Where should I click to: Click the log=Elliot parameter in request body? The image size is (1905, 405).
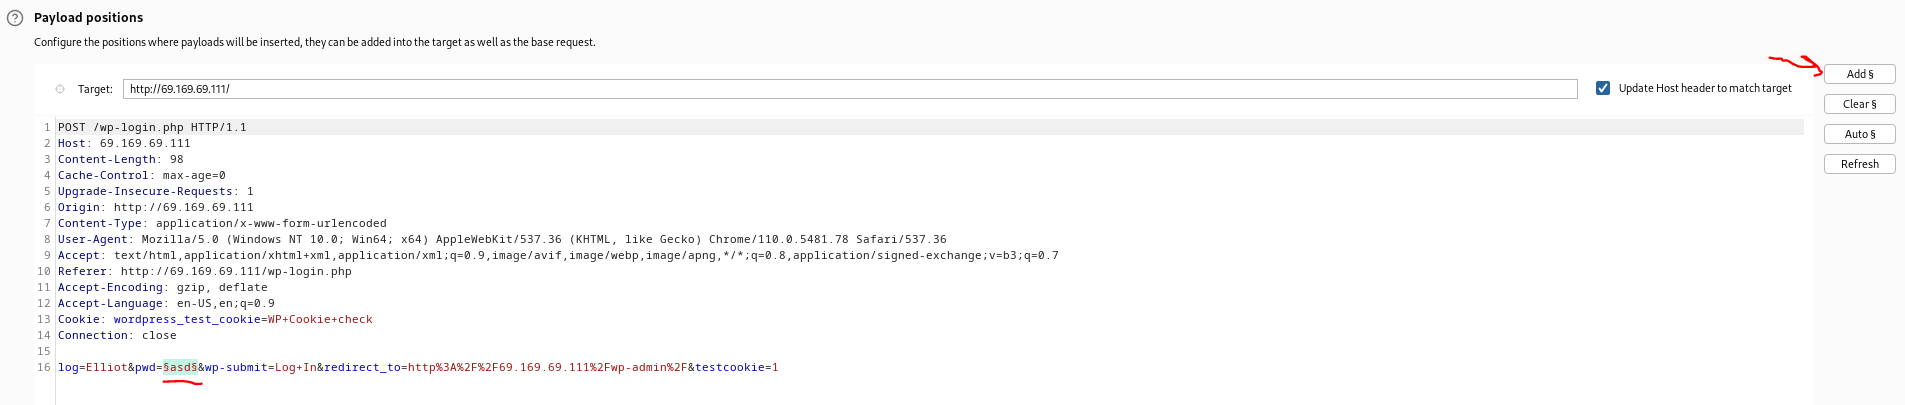pyautogui.click(x=91, y=368)
